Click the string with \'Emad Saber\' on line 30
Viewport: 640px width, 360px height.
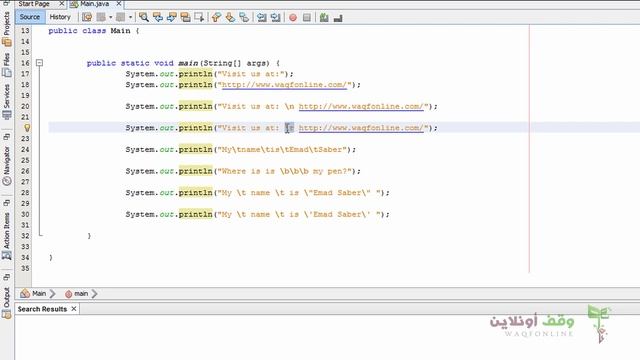click(299, 214)
